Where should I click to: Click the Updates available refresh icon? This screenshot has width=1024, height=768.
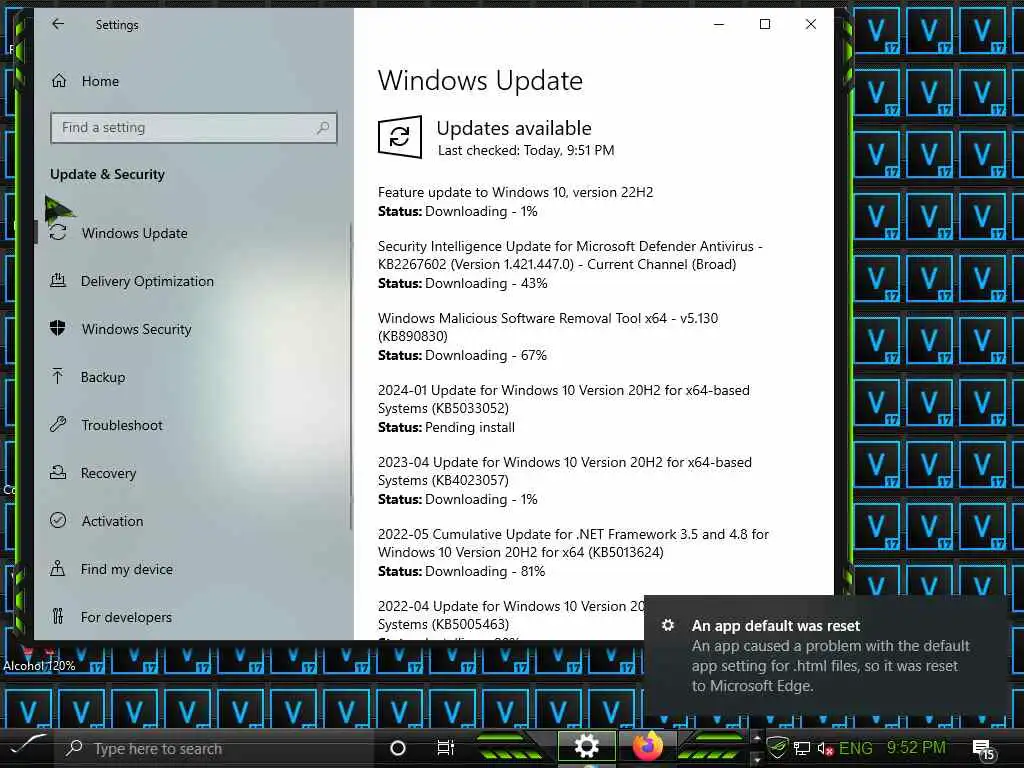pyautogui.click(x=400, y=136)
